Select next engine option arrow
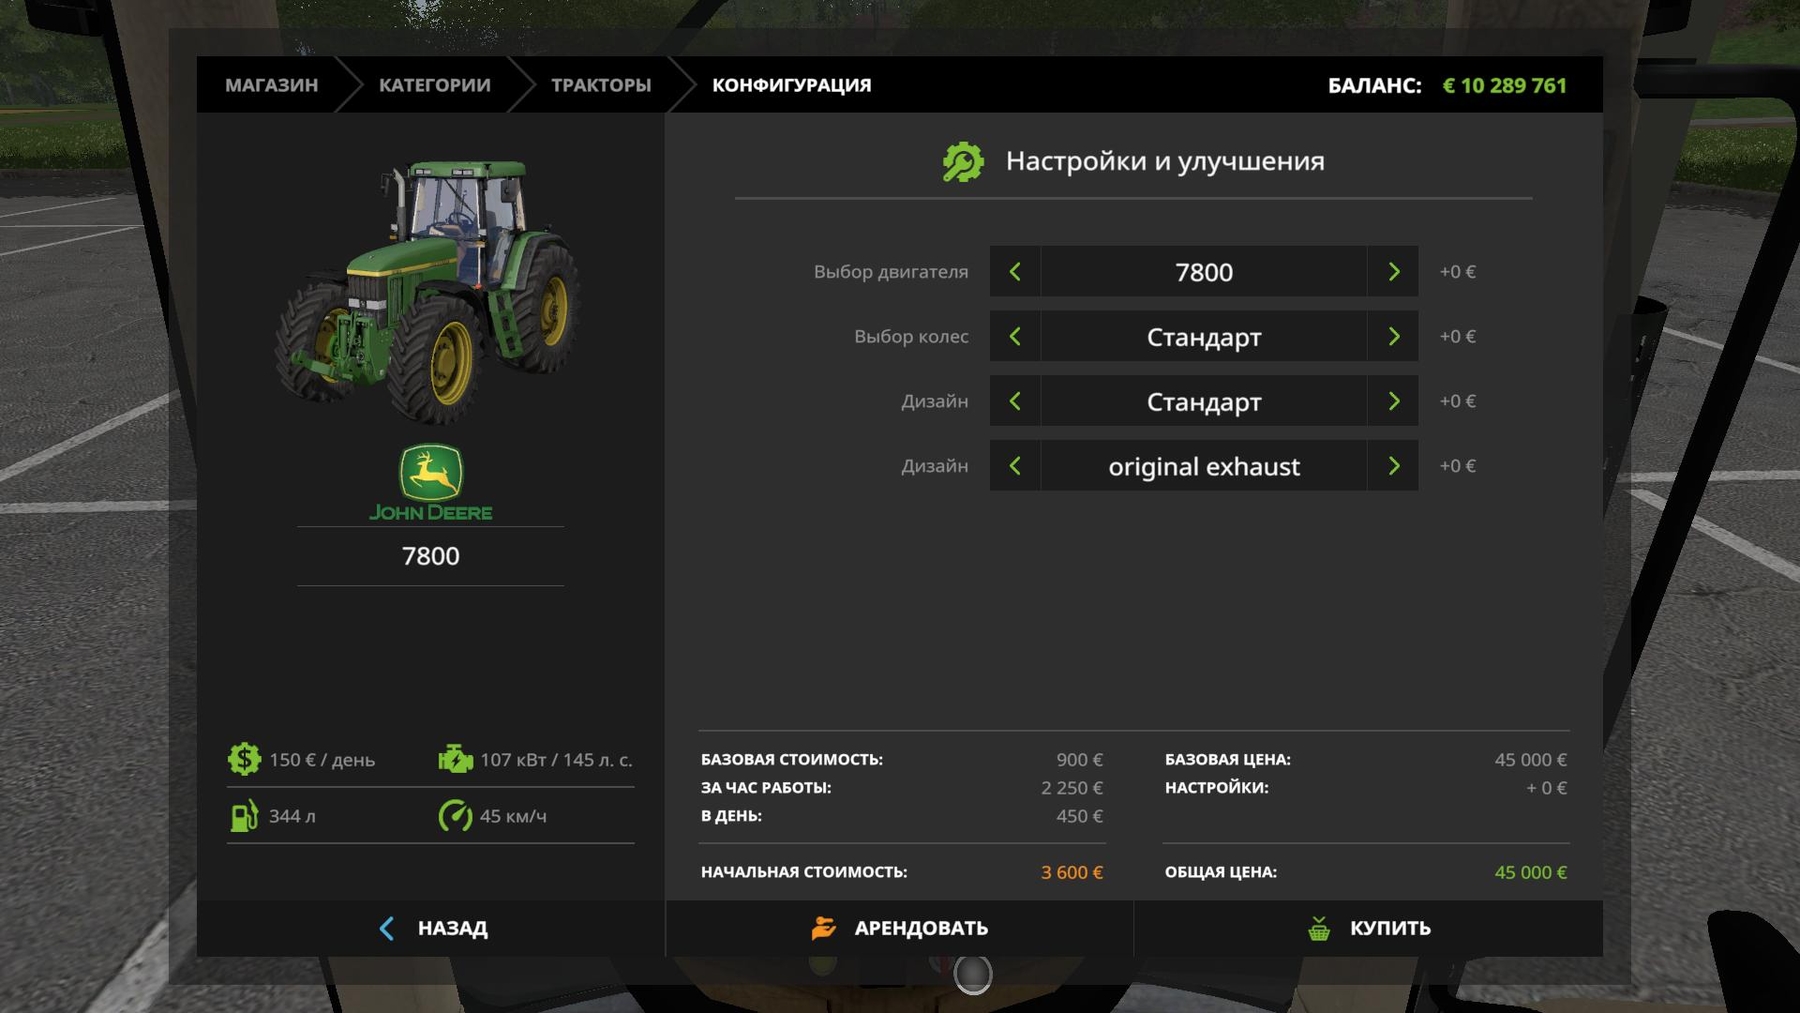 point(1393,272)
